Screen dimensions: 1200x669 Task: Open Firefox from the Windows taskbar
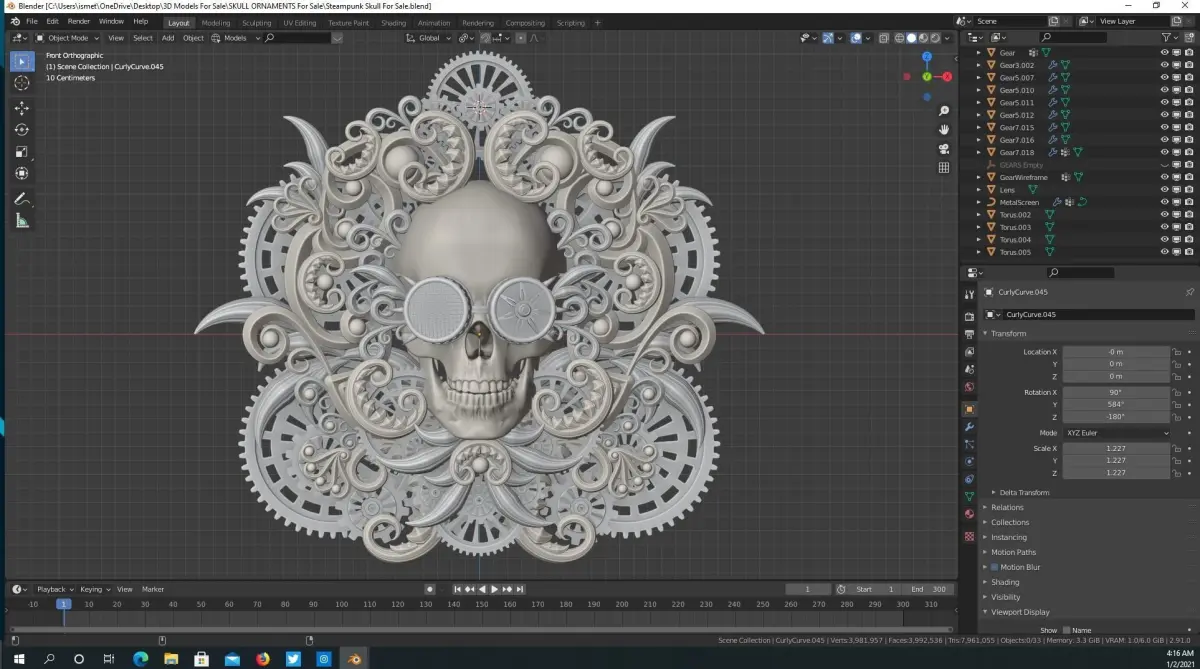point(263,659)
